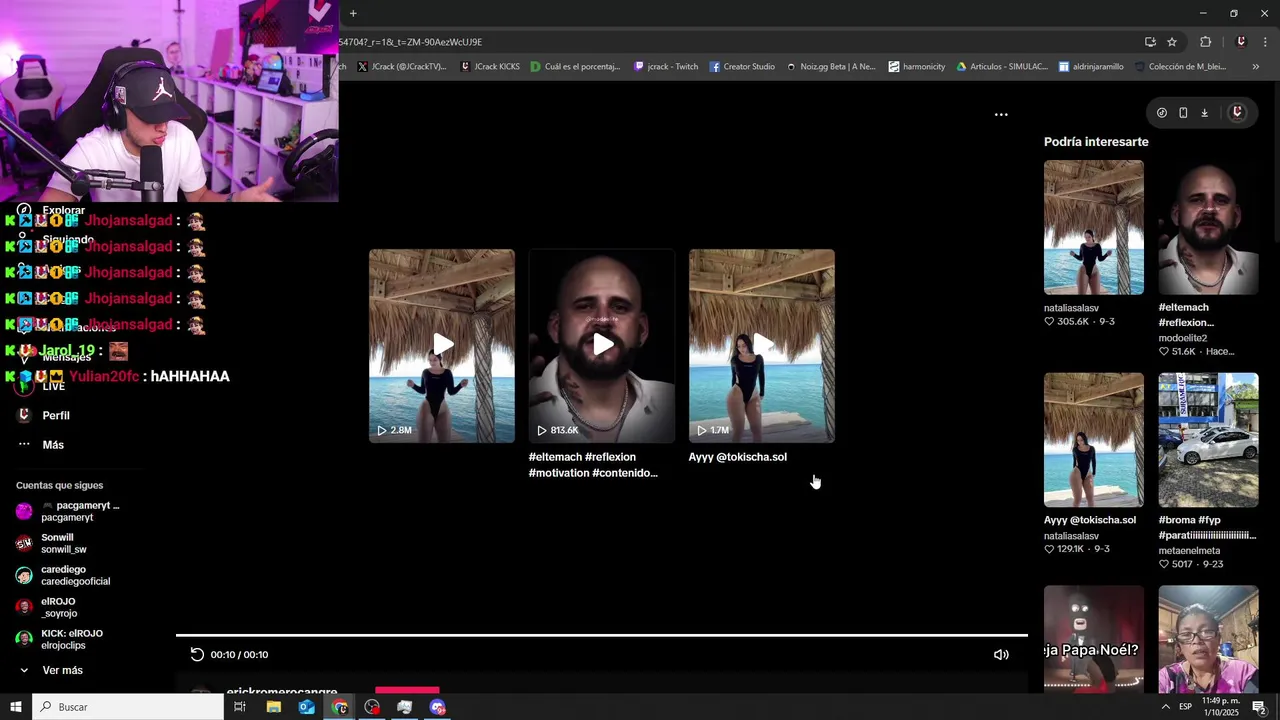Show more bookmarks with the double chevron

(1255, 67)
